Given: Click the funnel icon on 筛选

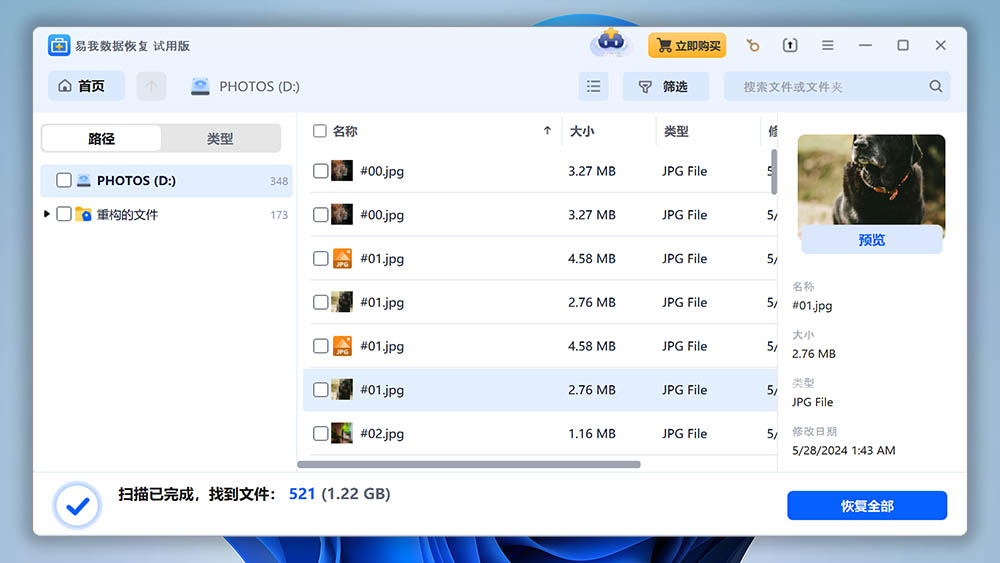Looking at the screenshot, I should pyautogui.click(x=645, y=86).
